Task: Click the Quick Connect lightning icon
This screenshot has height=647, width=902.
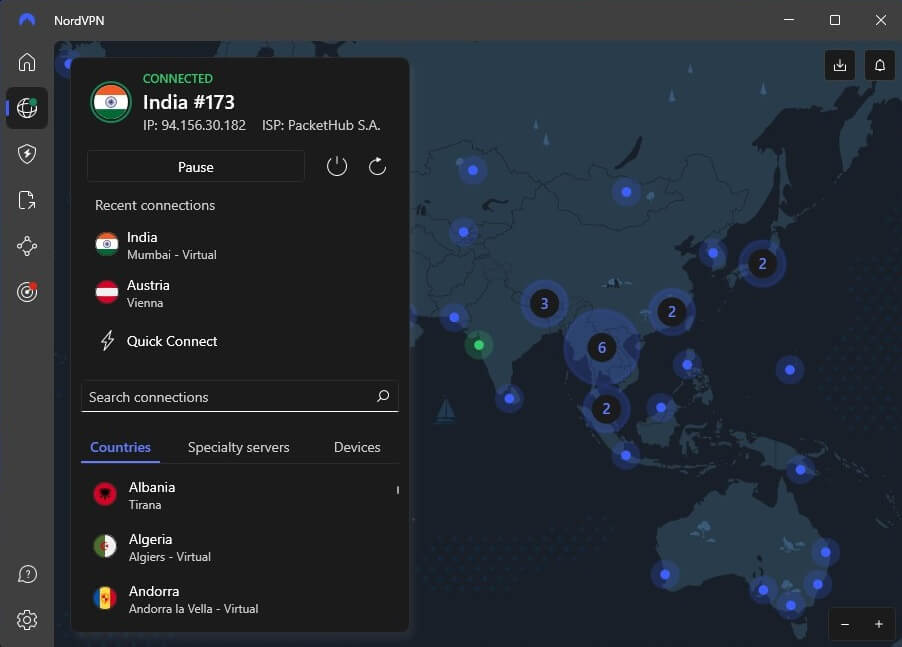Action: pos(108,340)
